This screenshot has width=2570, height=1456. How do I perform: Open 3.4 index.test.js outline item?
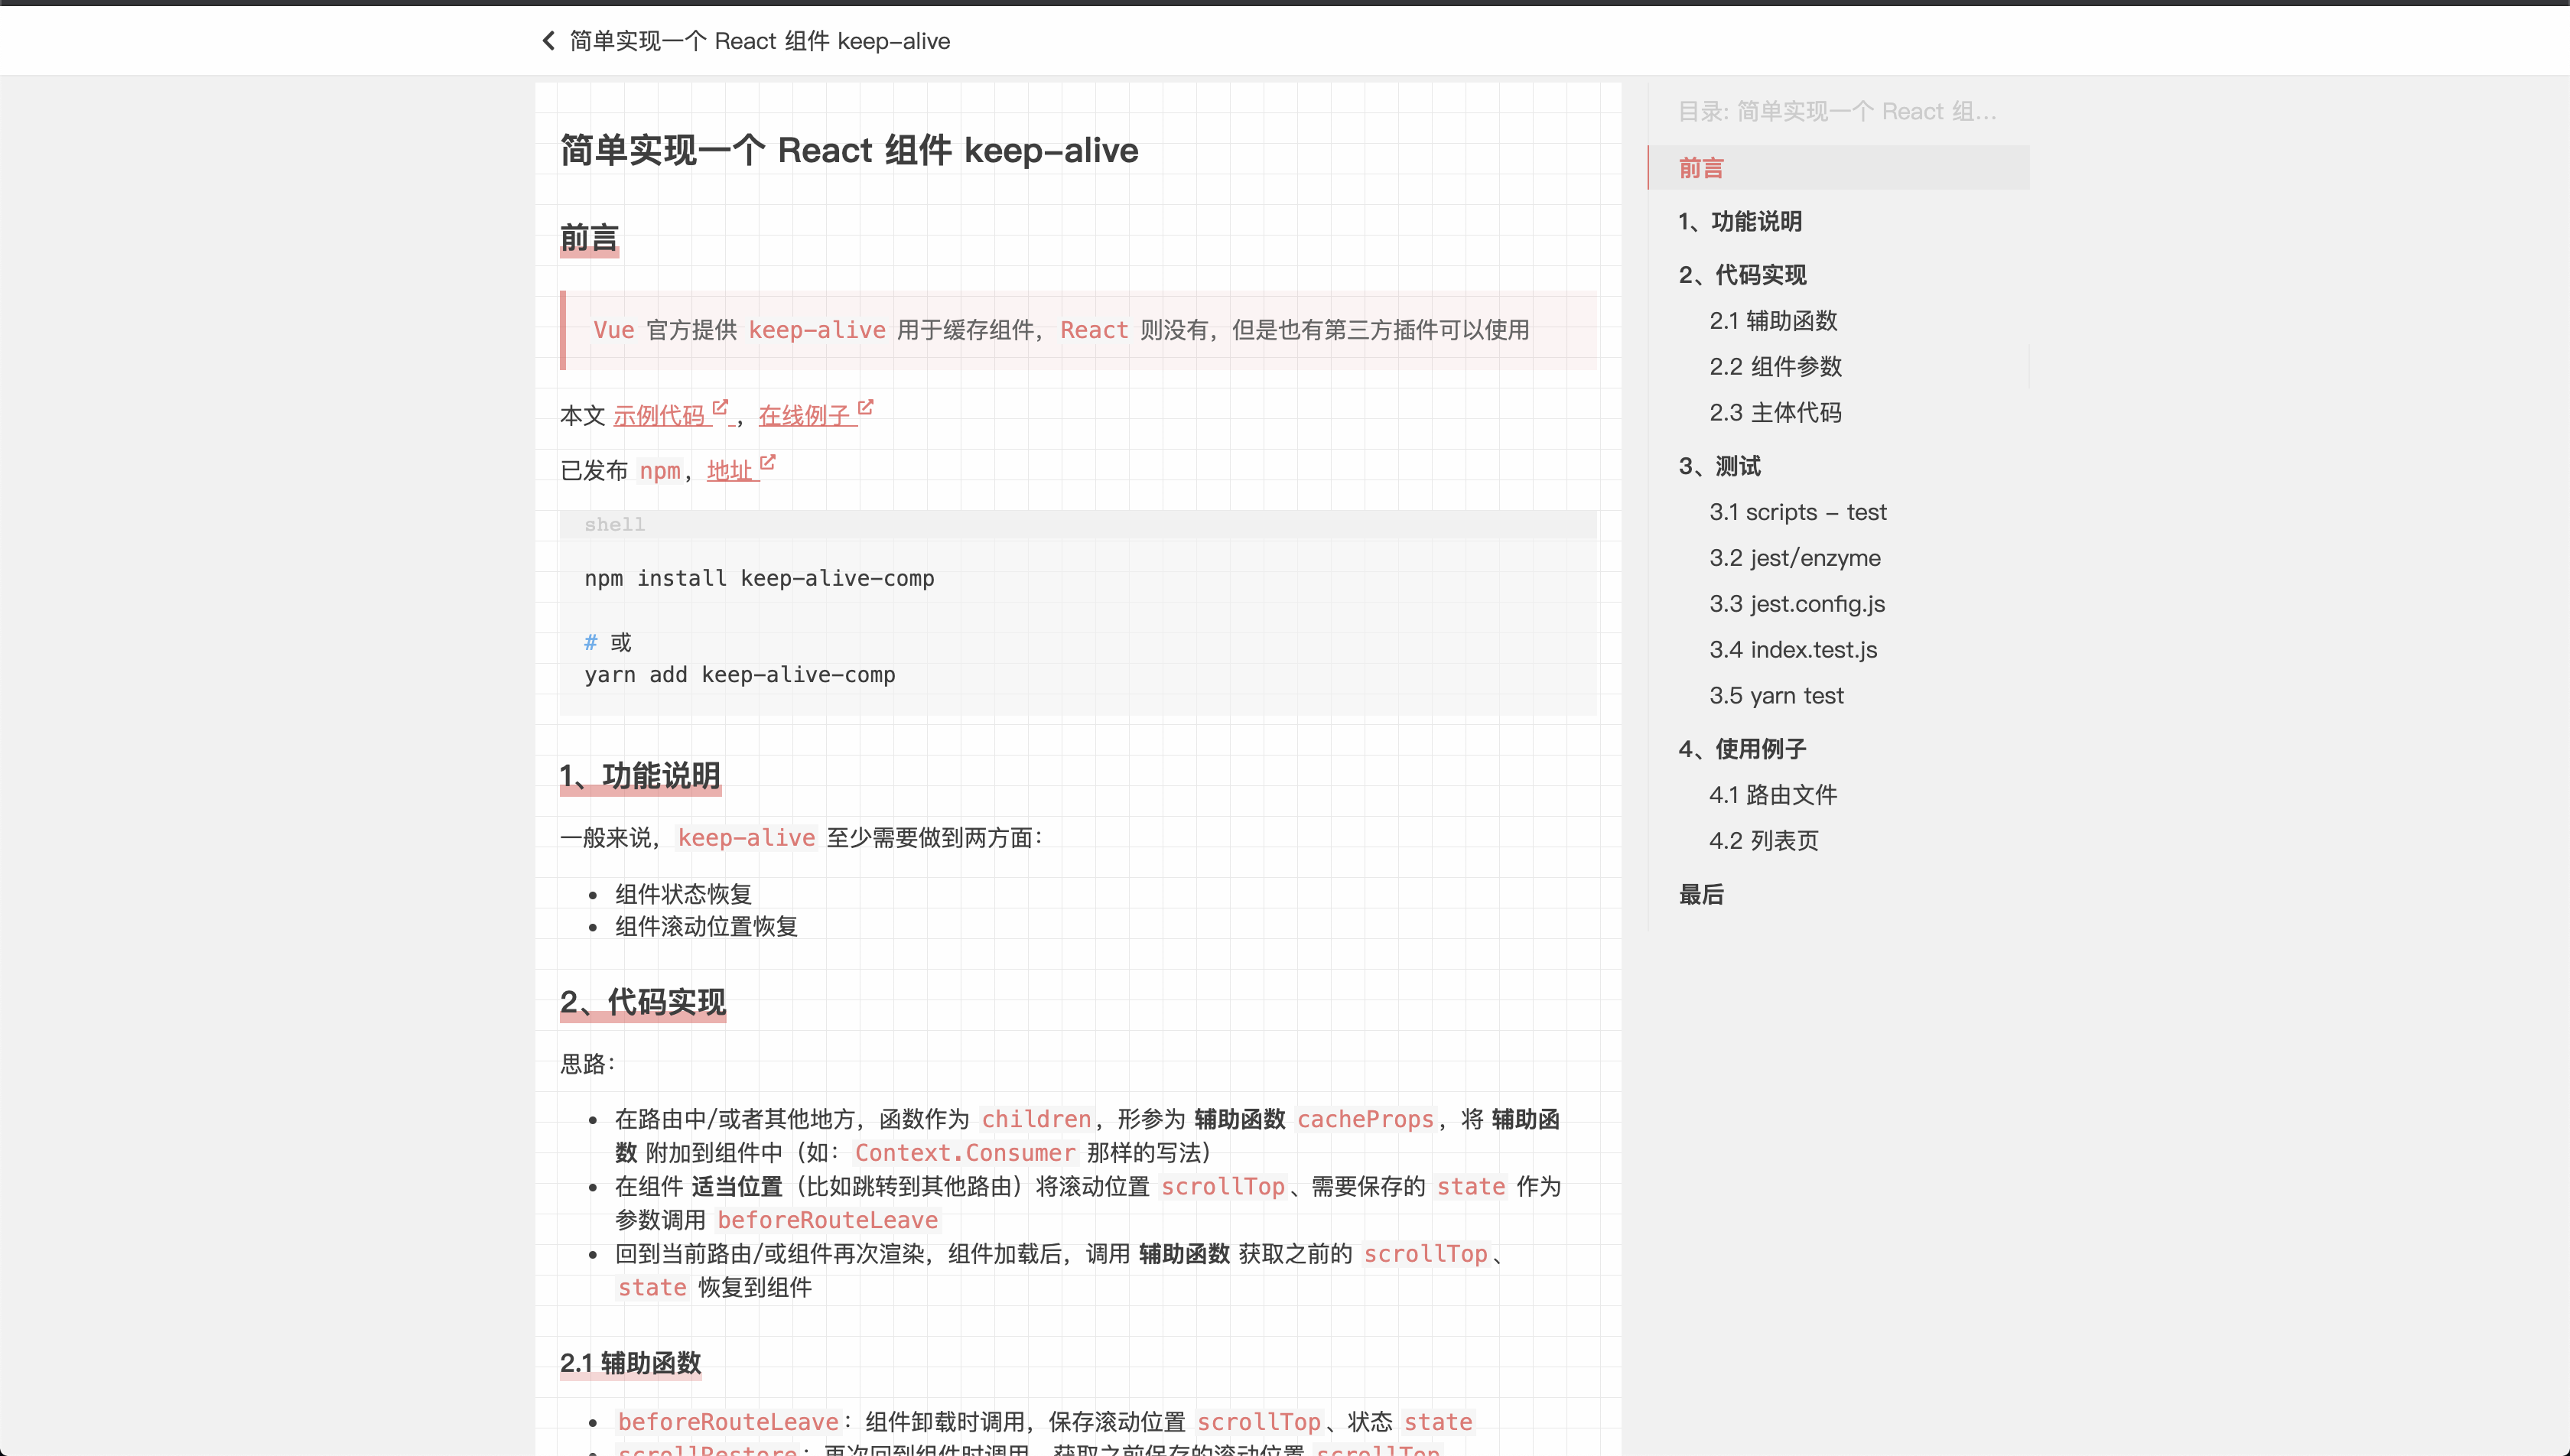1793,650
